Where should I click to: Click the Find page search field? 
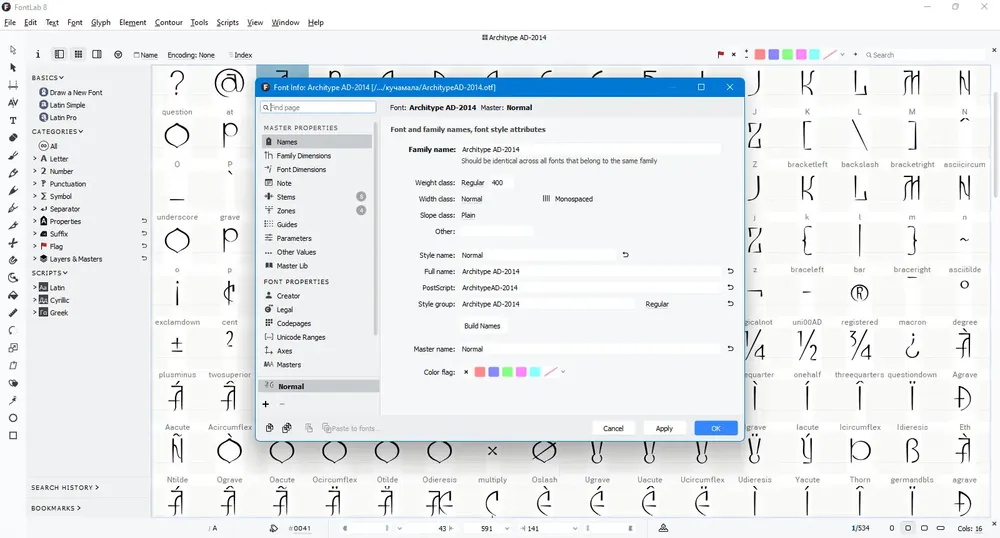pyautogui.click(x=318, y=108)
